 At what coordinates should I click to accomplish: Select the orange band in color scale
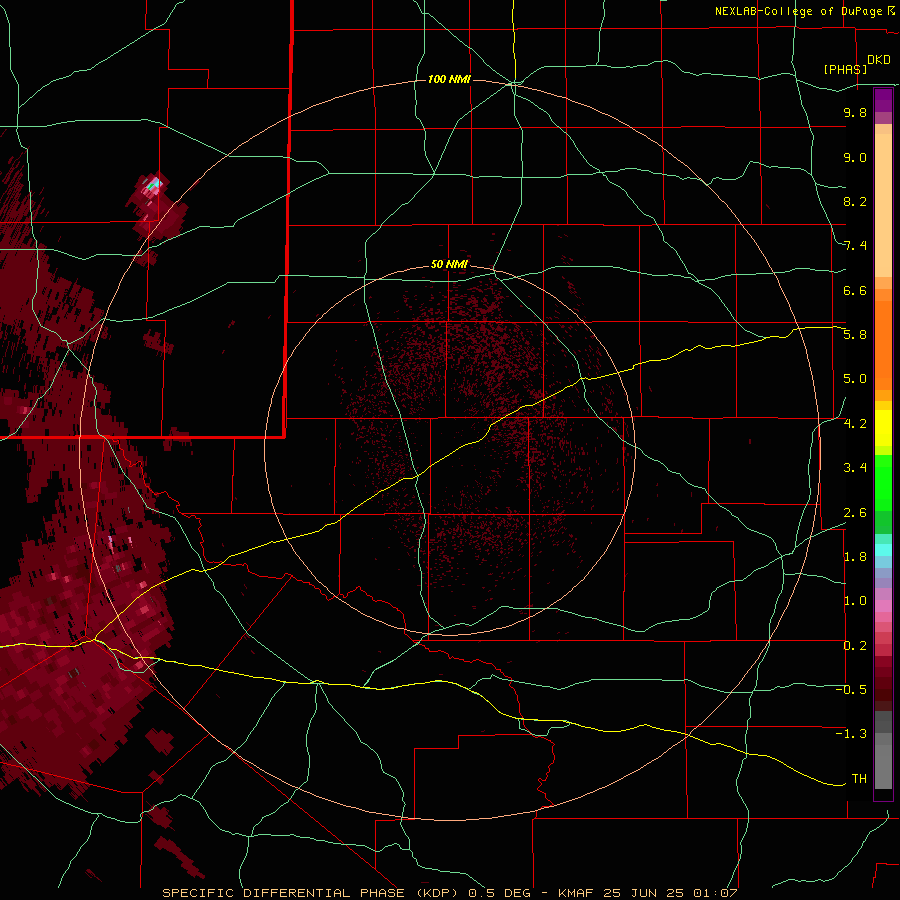[x=883, y=344]
